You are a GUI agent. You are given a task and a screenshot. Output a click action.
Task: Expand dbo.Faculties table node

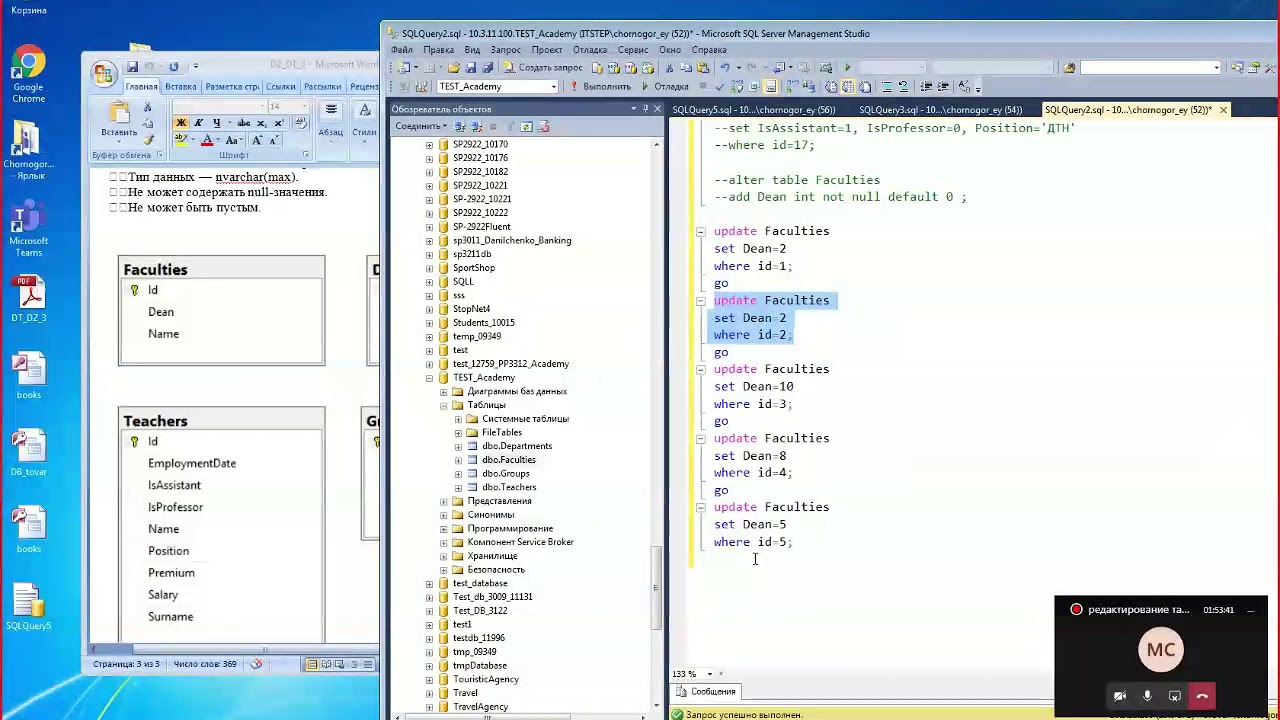pyautogui.click(x=458, y=460)
